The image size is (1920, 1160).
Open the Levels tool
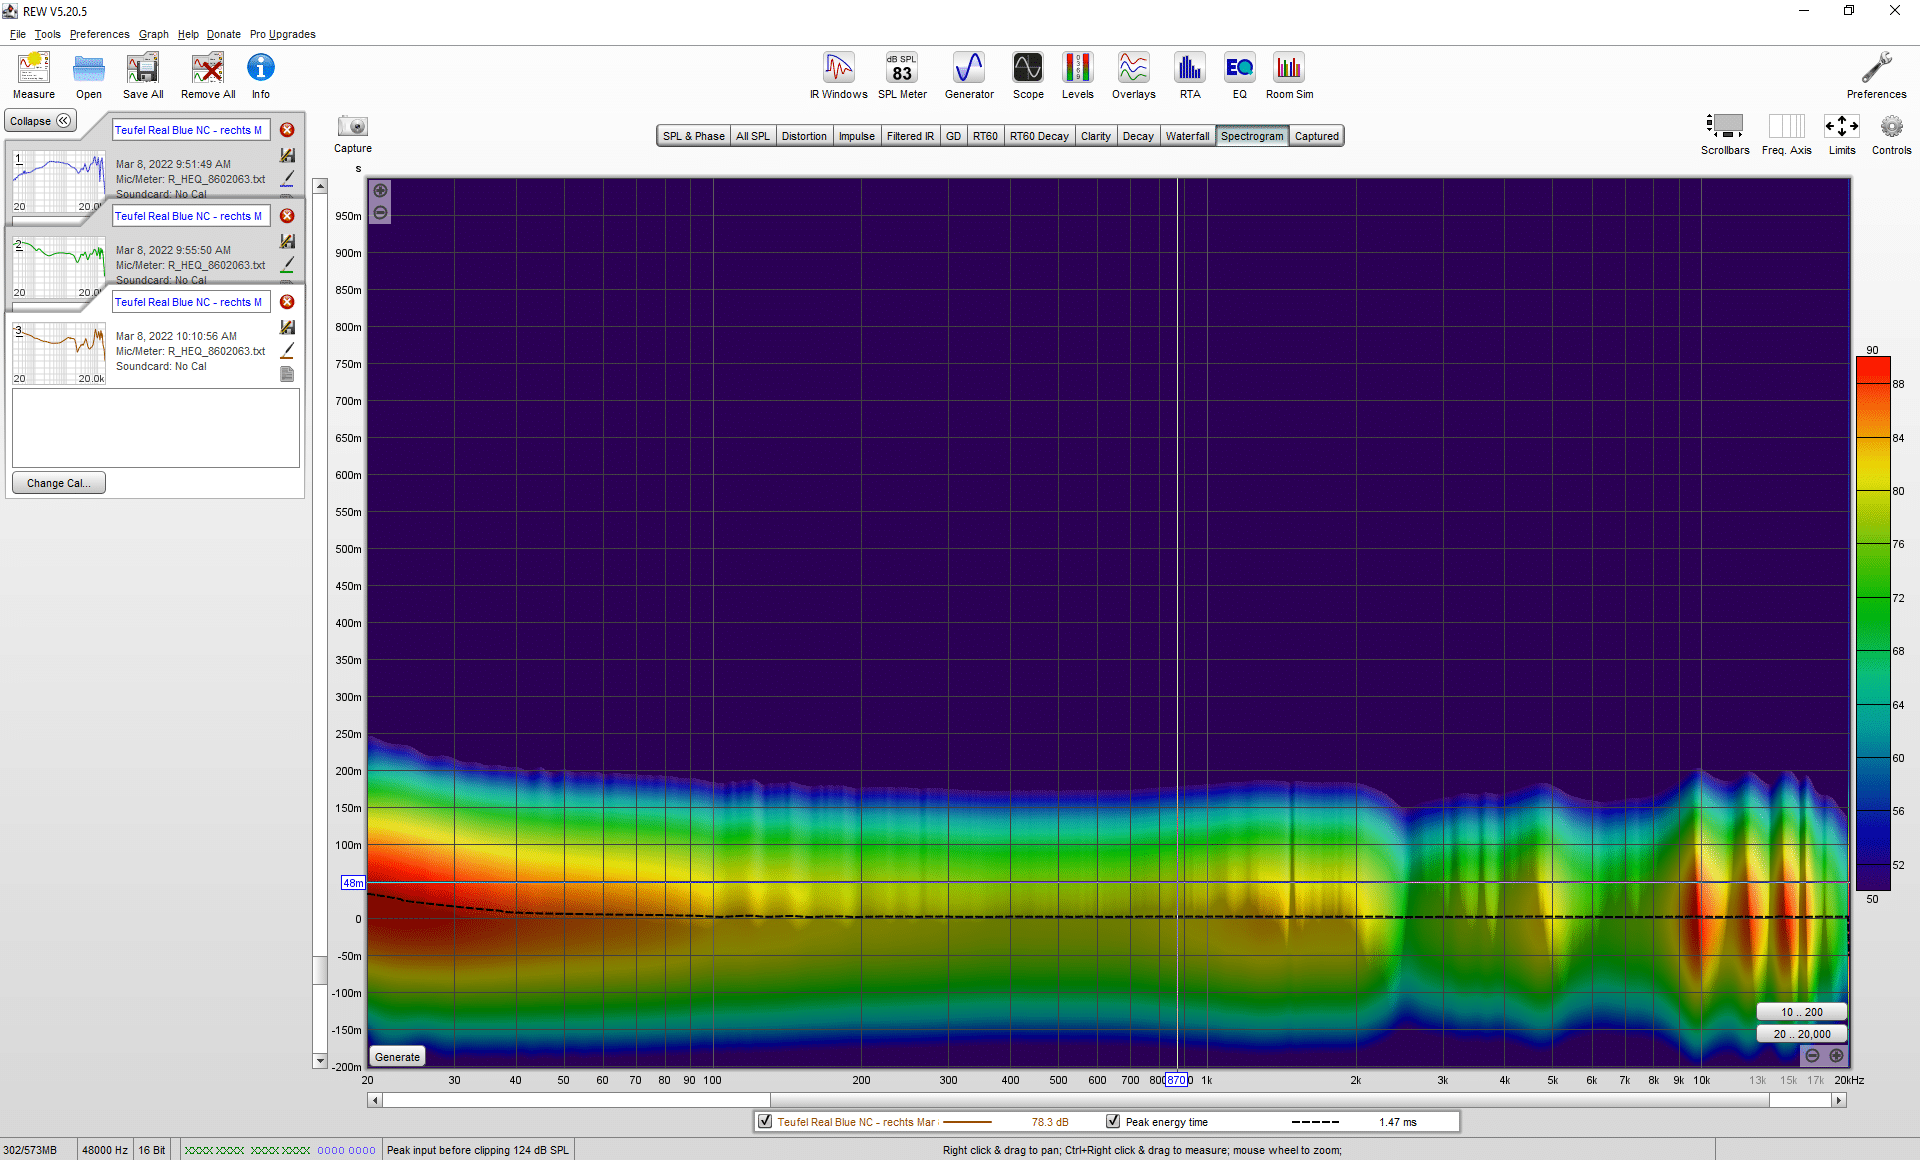[1077, 76]
